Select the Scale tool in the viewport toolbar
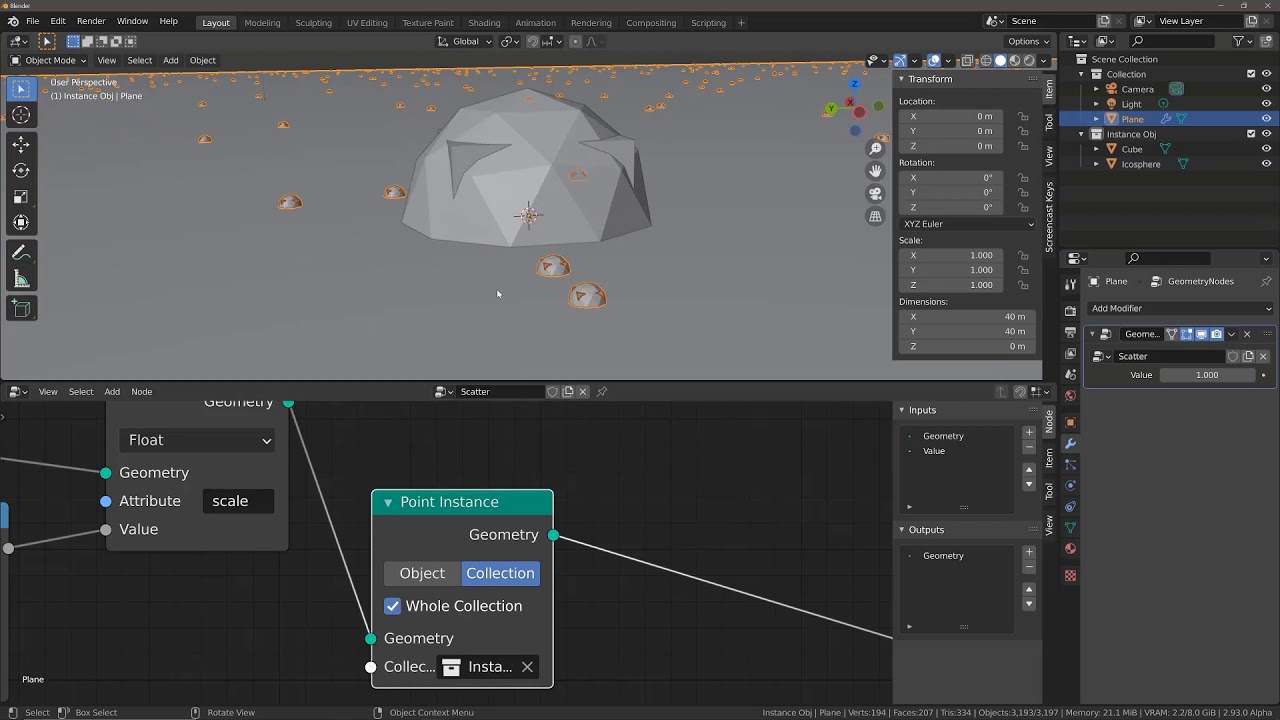This screenshot has height=720, width=1280. click(x=21, y=196)
